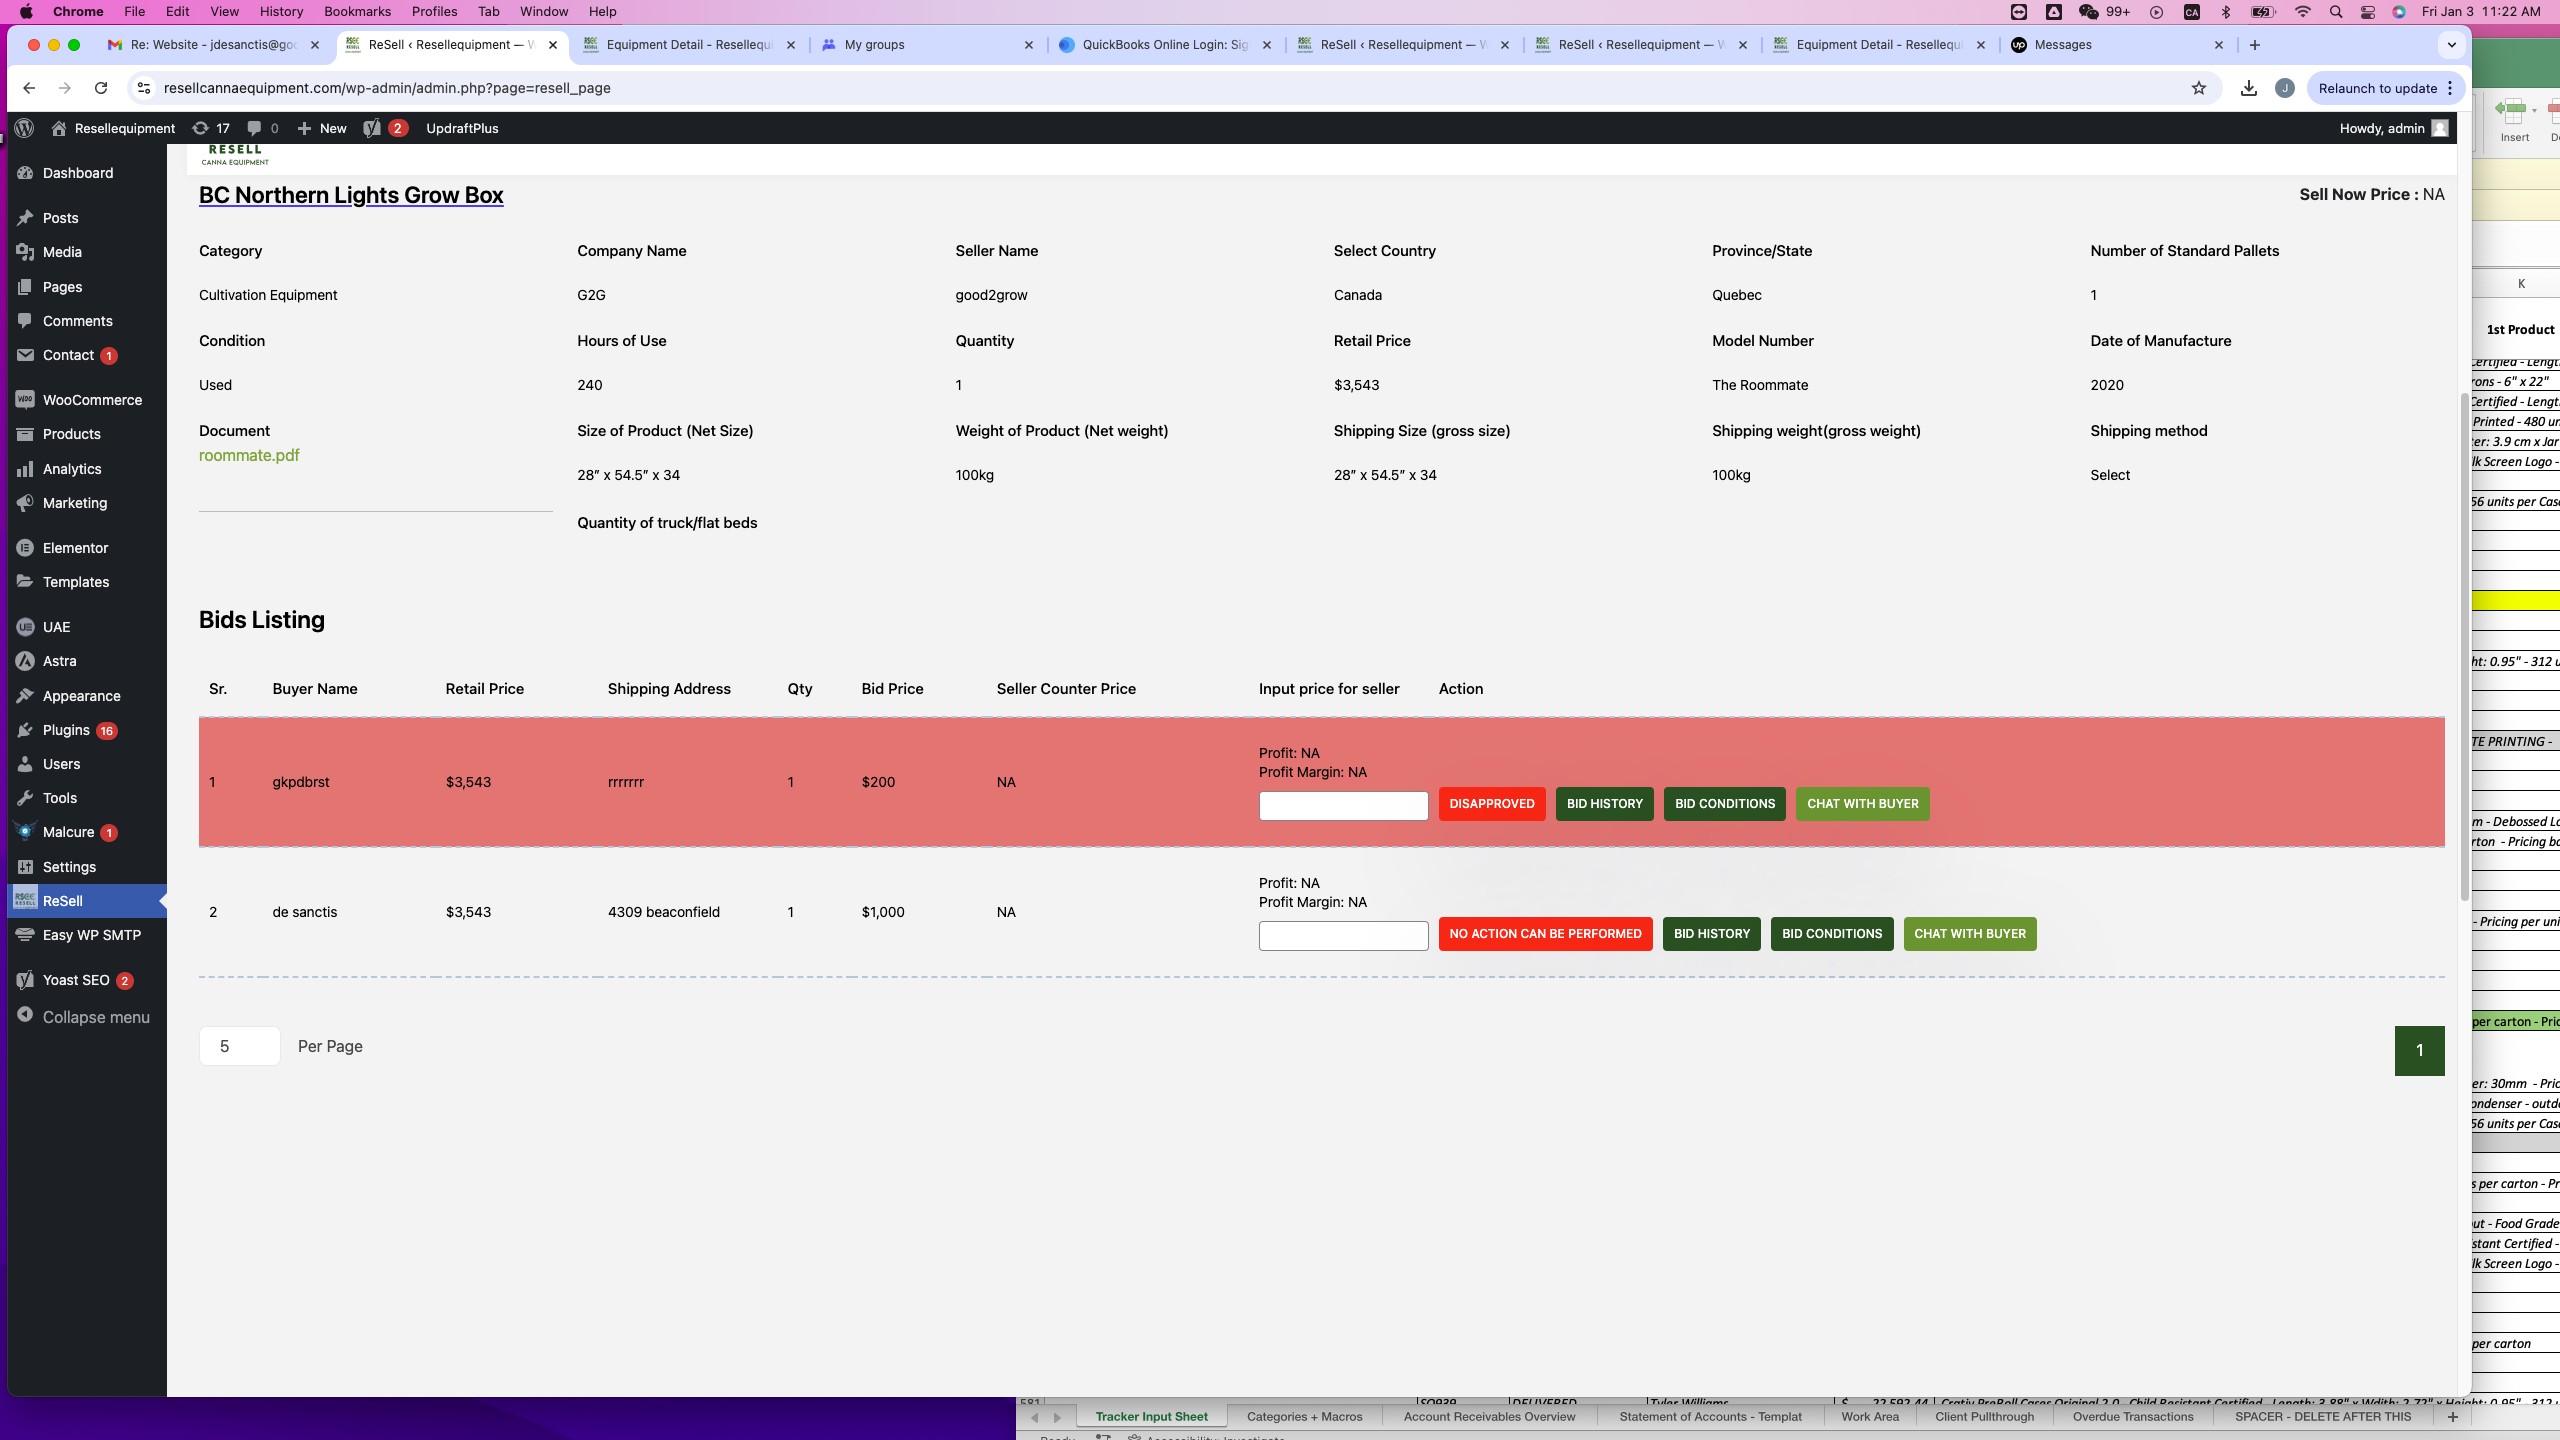This screenshot has height=1440, width=2560.
Task: Collapse the WordPress admin menu
Action: [x=96, y=1017]
